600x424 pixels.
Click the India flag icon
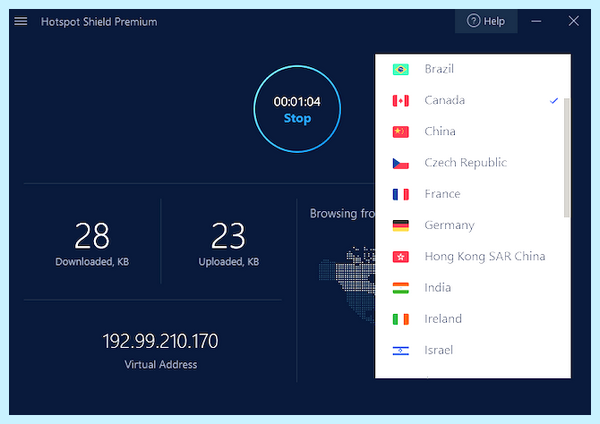point(401,288)
